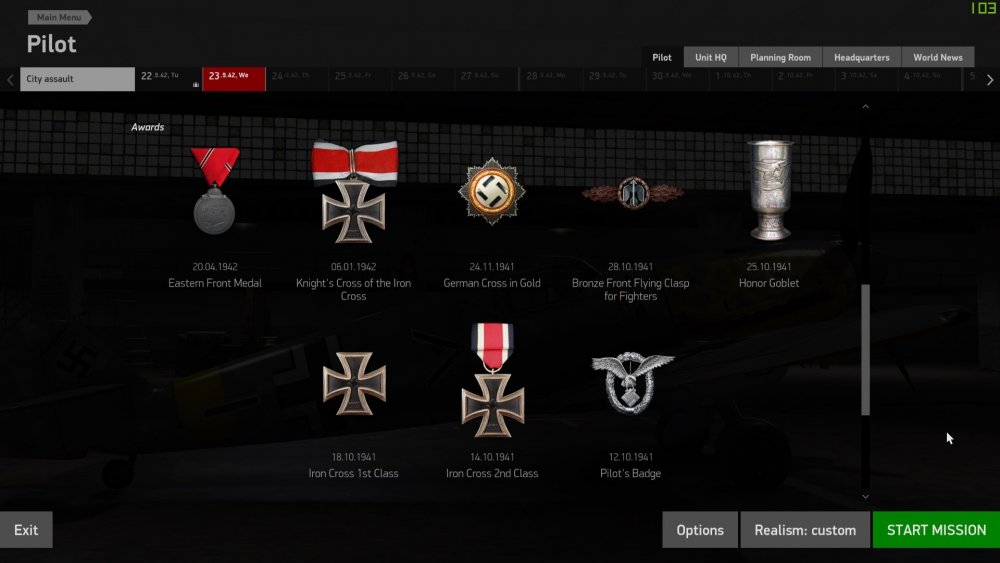
Task: Click the Iron Cross 2nd Class medal
Action: point(492,381)
